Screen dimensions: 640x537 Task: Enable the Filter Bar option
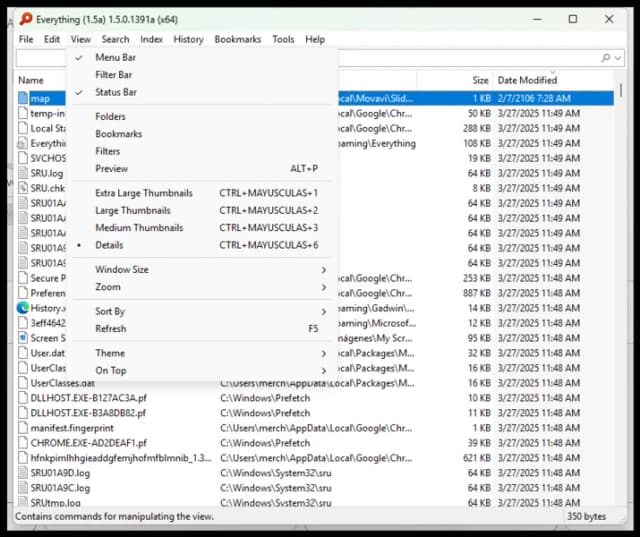[x=201, y=75]
